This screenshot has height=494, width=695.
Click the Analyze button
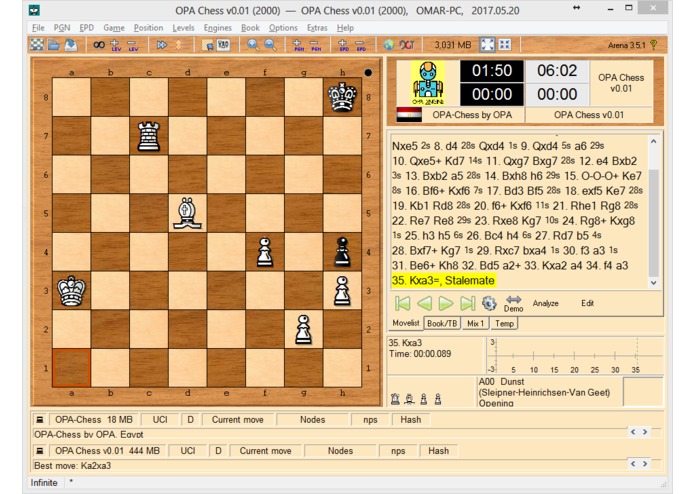[545, 303]
